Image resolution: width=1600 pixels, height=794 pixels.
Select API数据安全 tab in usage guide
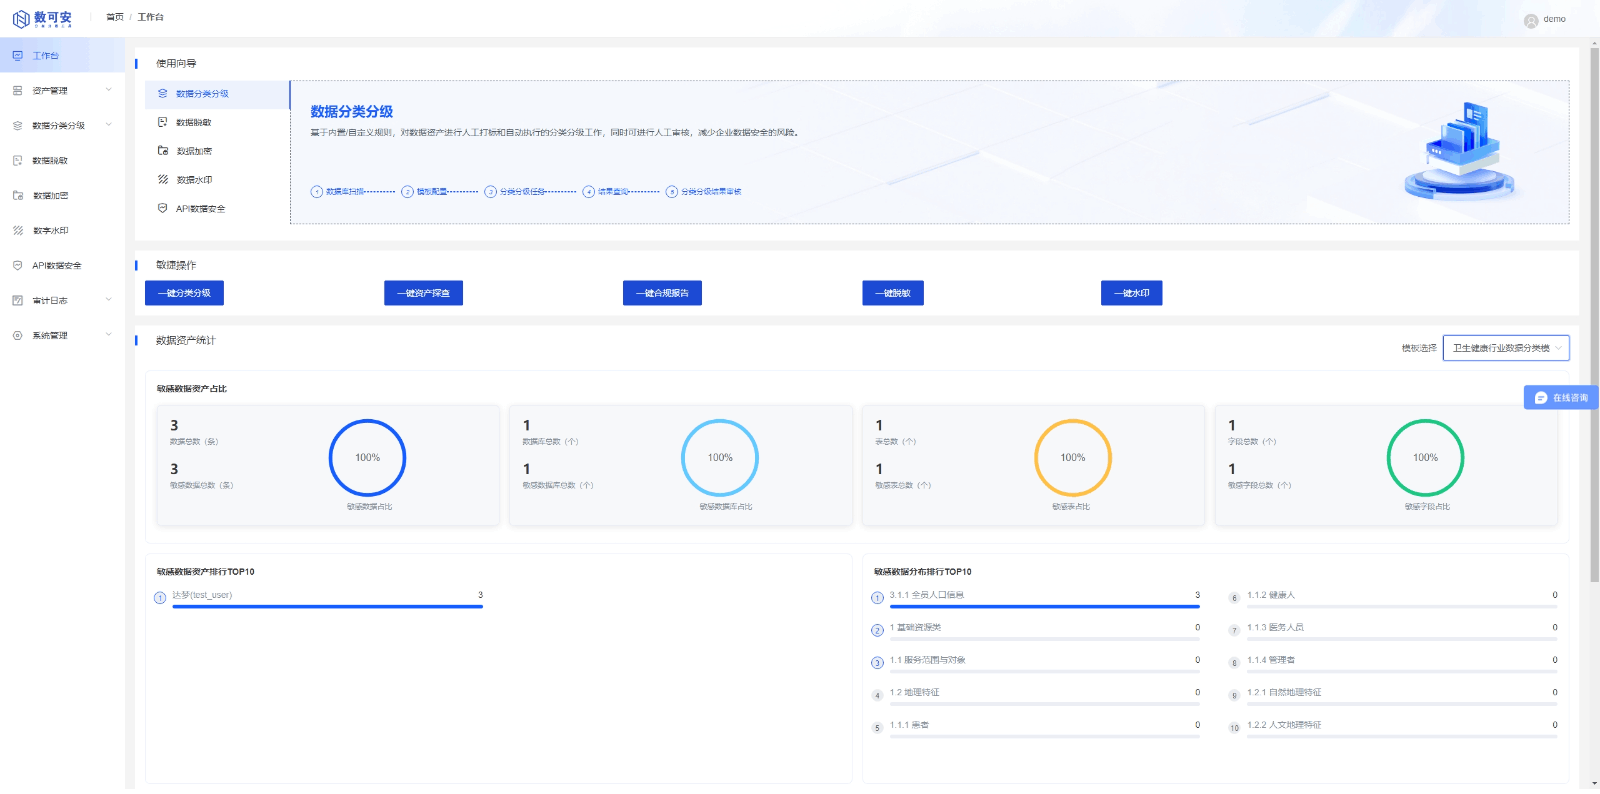point(200,209)
